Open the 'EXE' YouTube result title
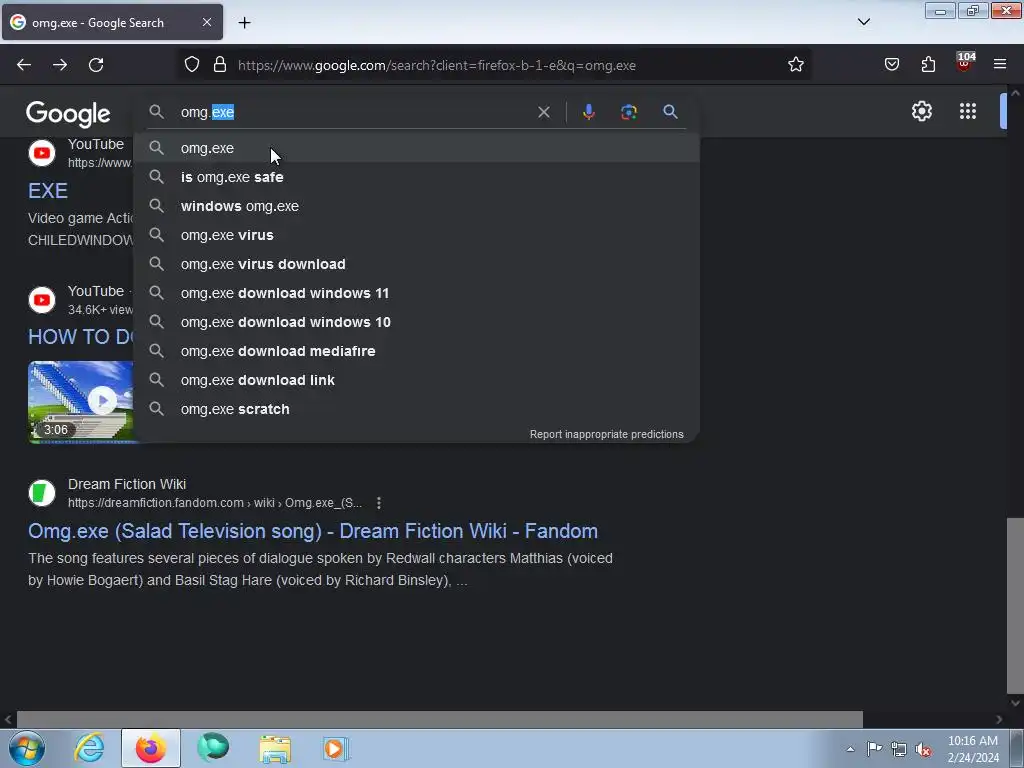 (x=48, y=191)
